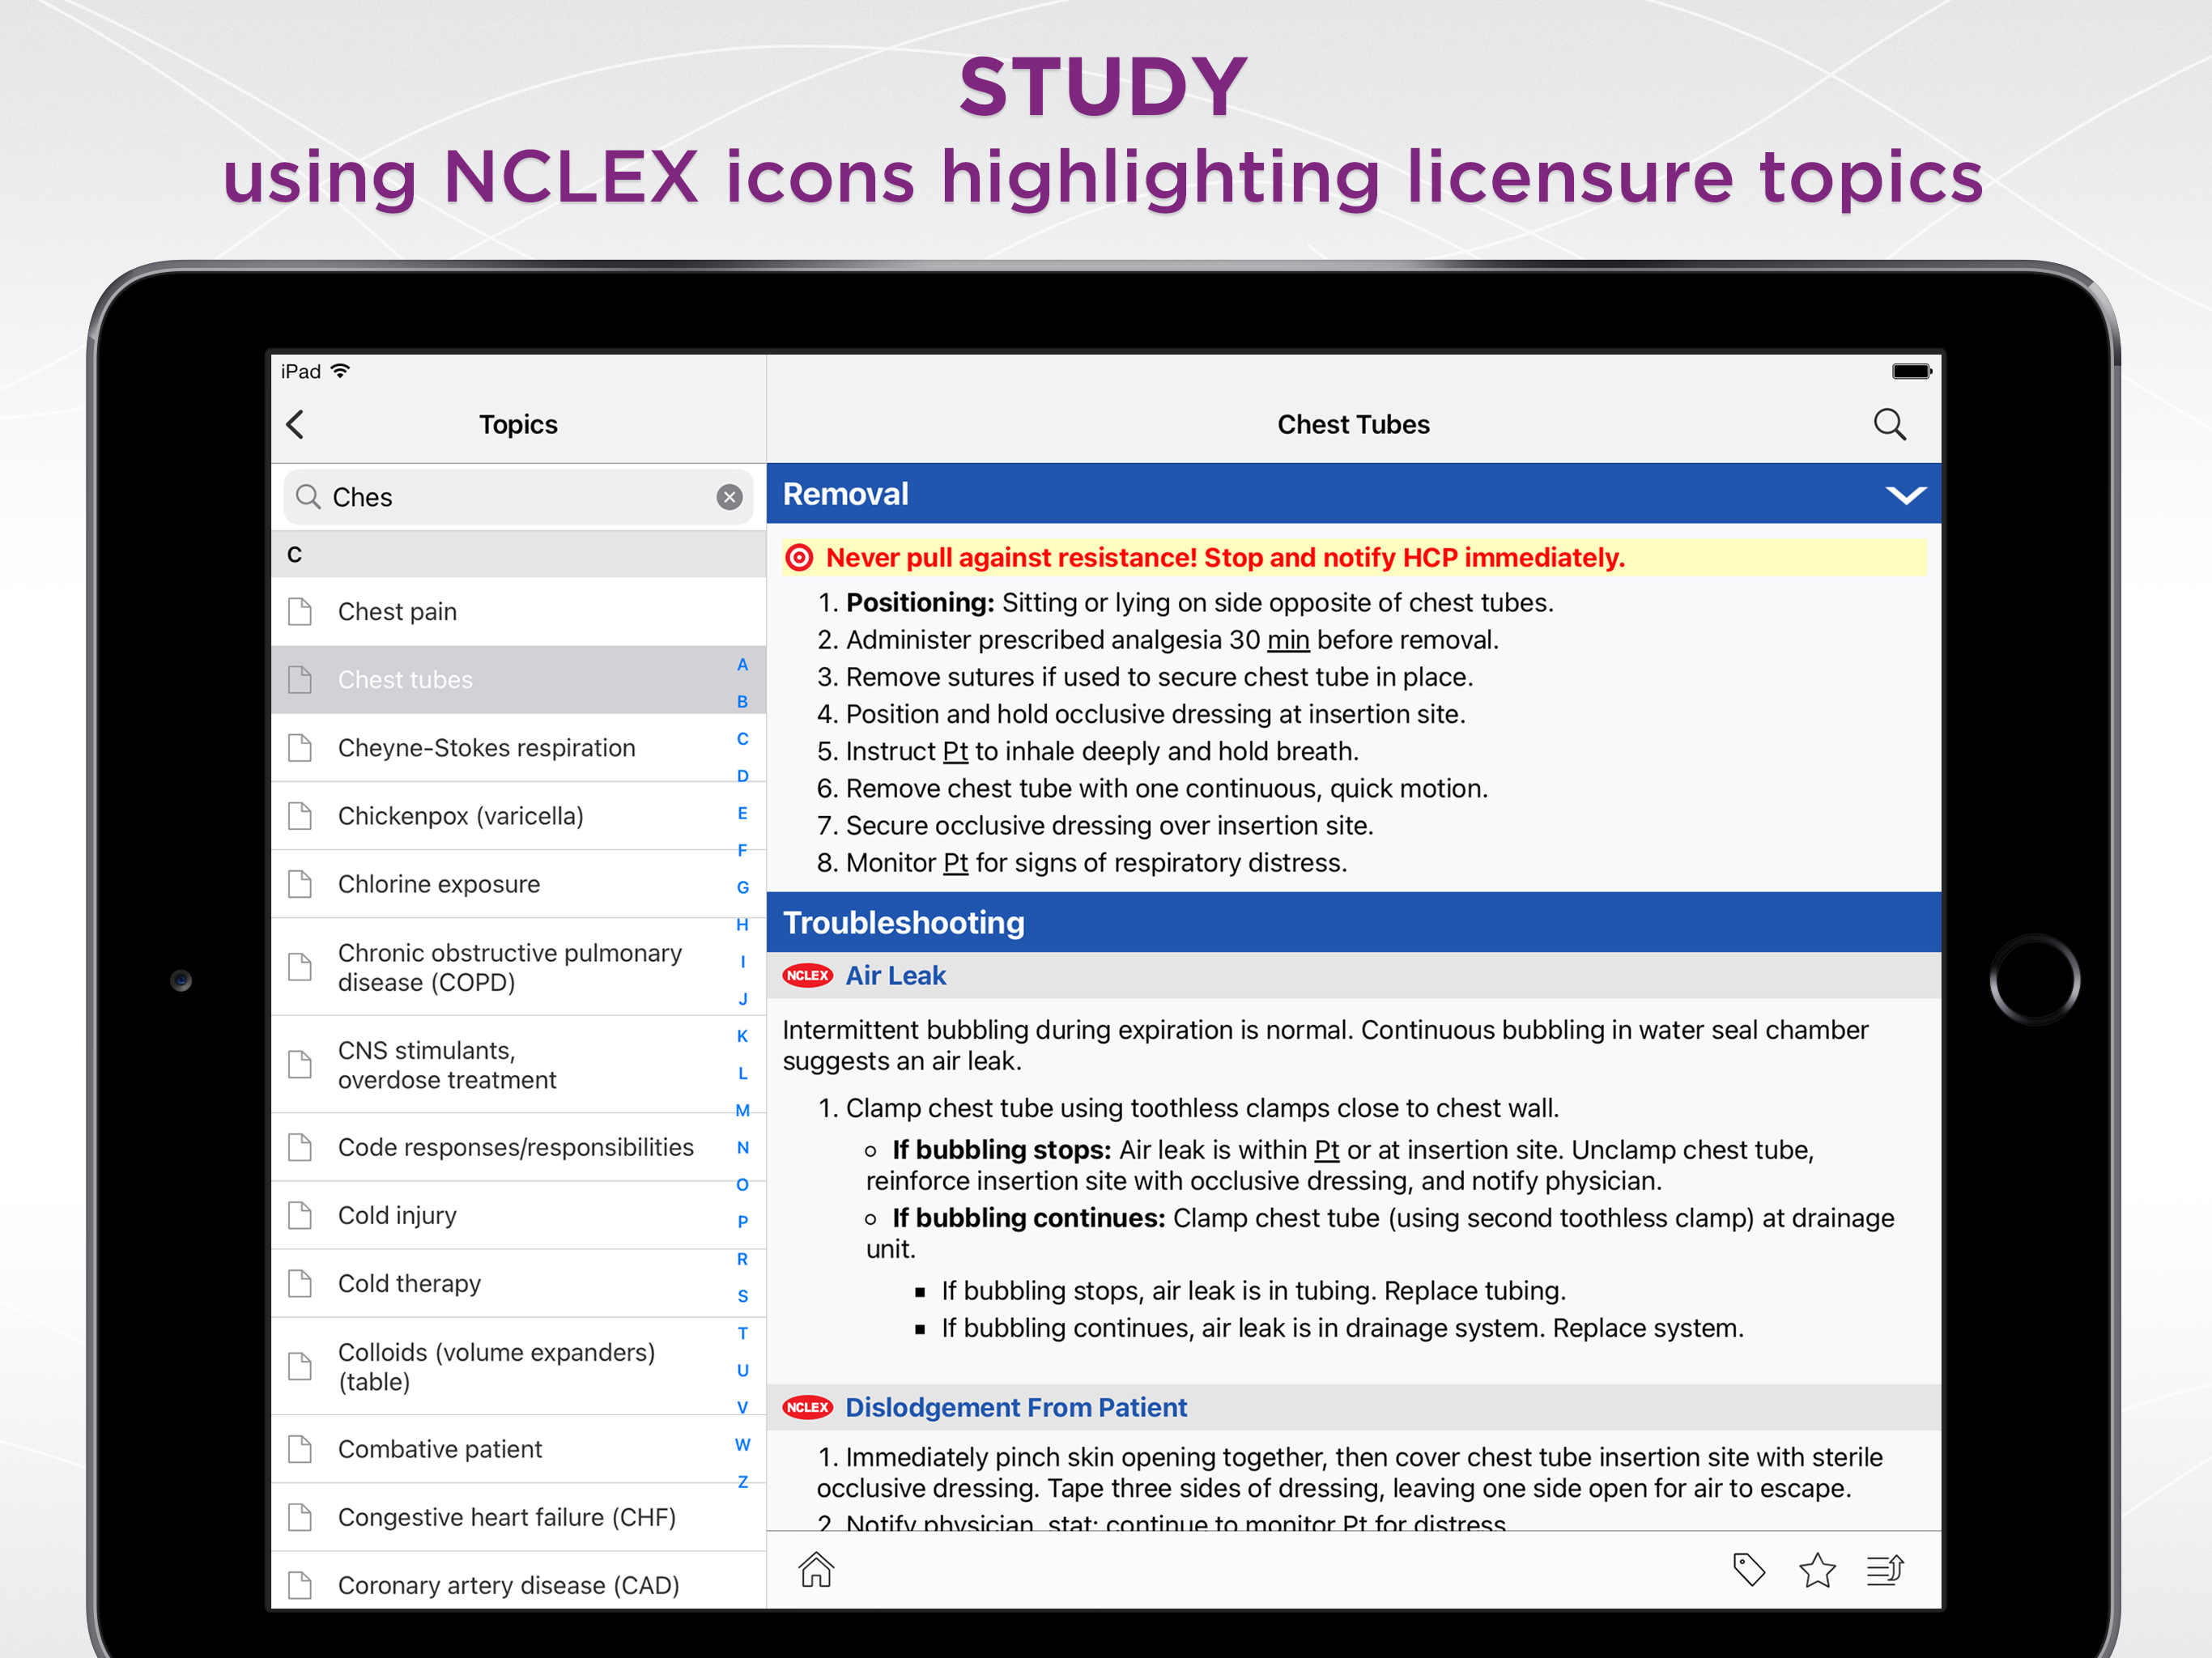Open search via the magnifier icon by Chest Tubes

pyautogui.click(x=1889, y=425)
